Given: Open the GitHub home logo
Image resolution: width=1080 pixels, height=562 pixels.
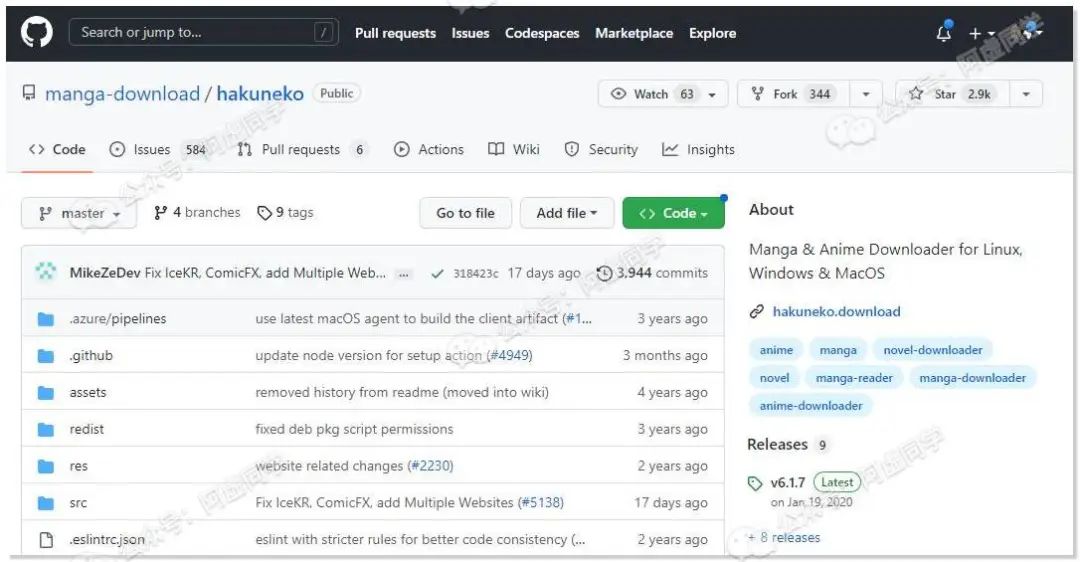Looking at the screenshot, I should [37, 32].
